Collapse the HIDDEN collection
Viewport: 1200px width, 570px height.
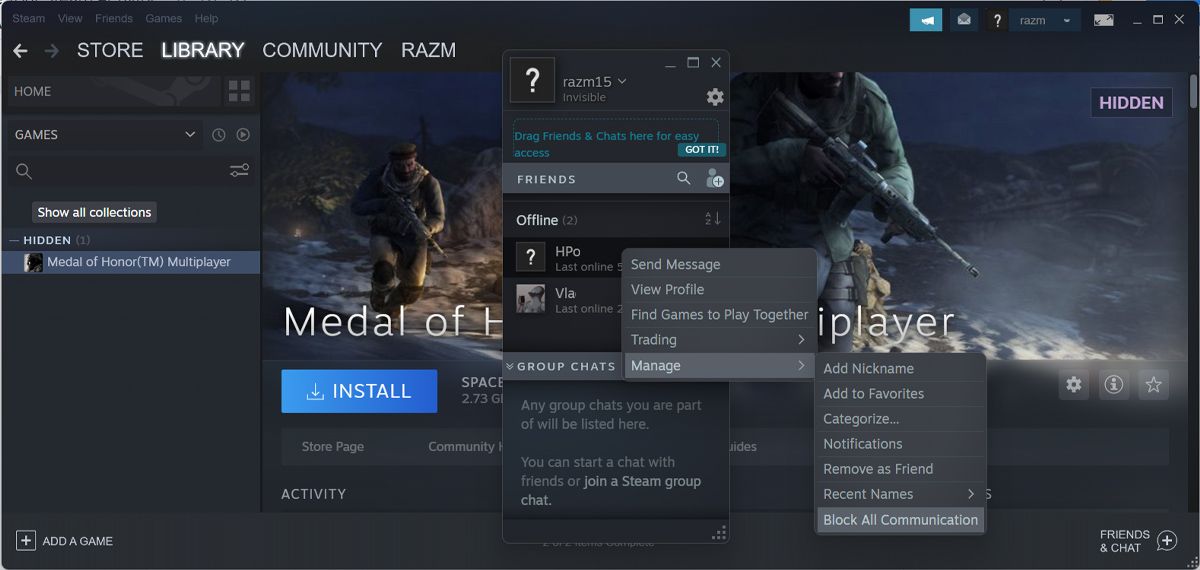tap(14, 240)
